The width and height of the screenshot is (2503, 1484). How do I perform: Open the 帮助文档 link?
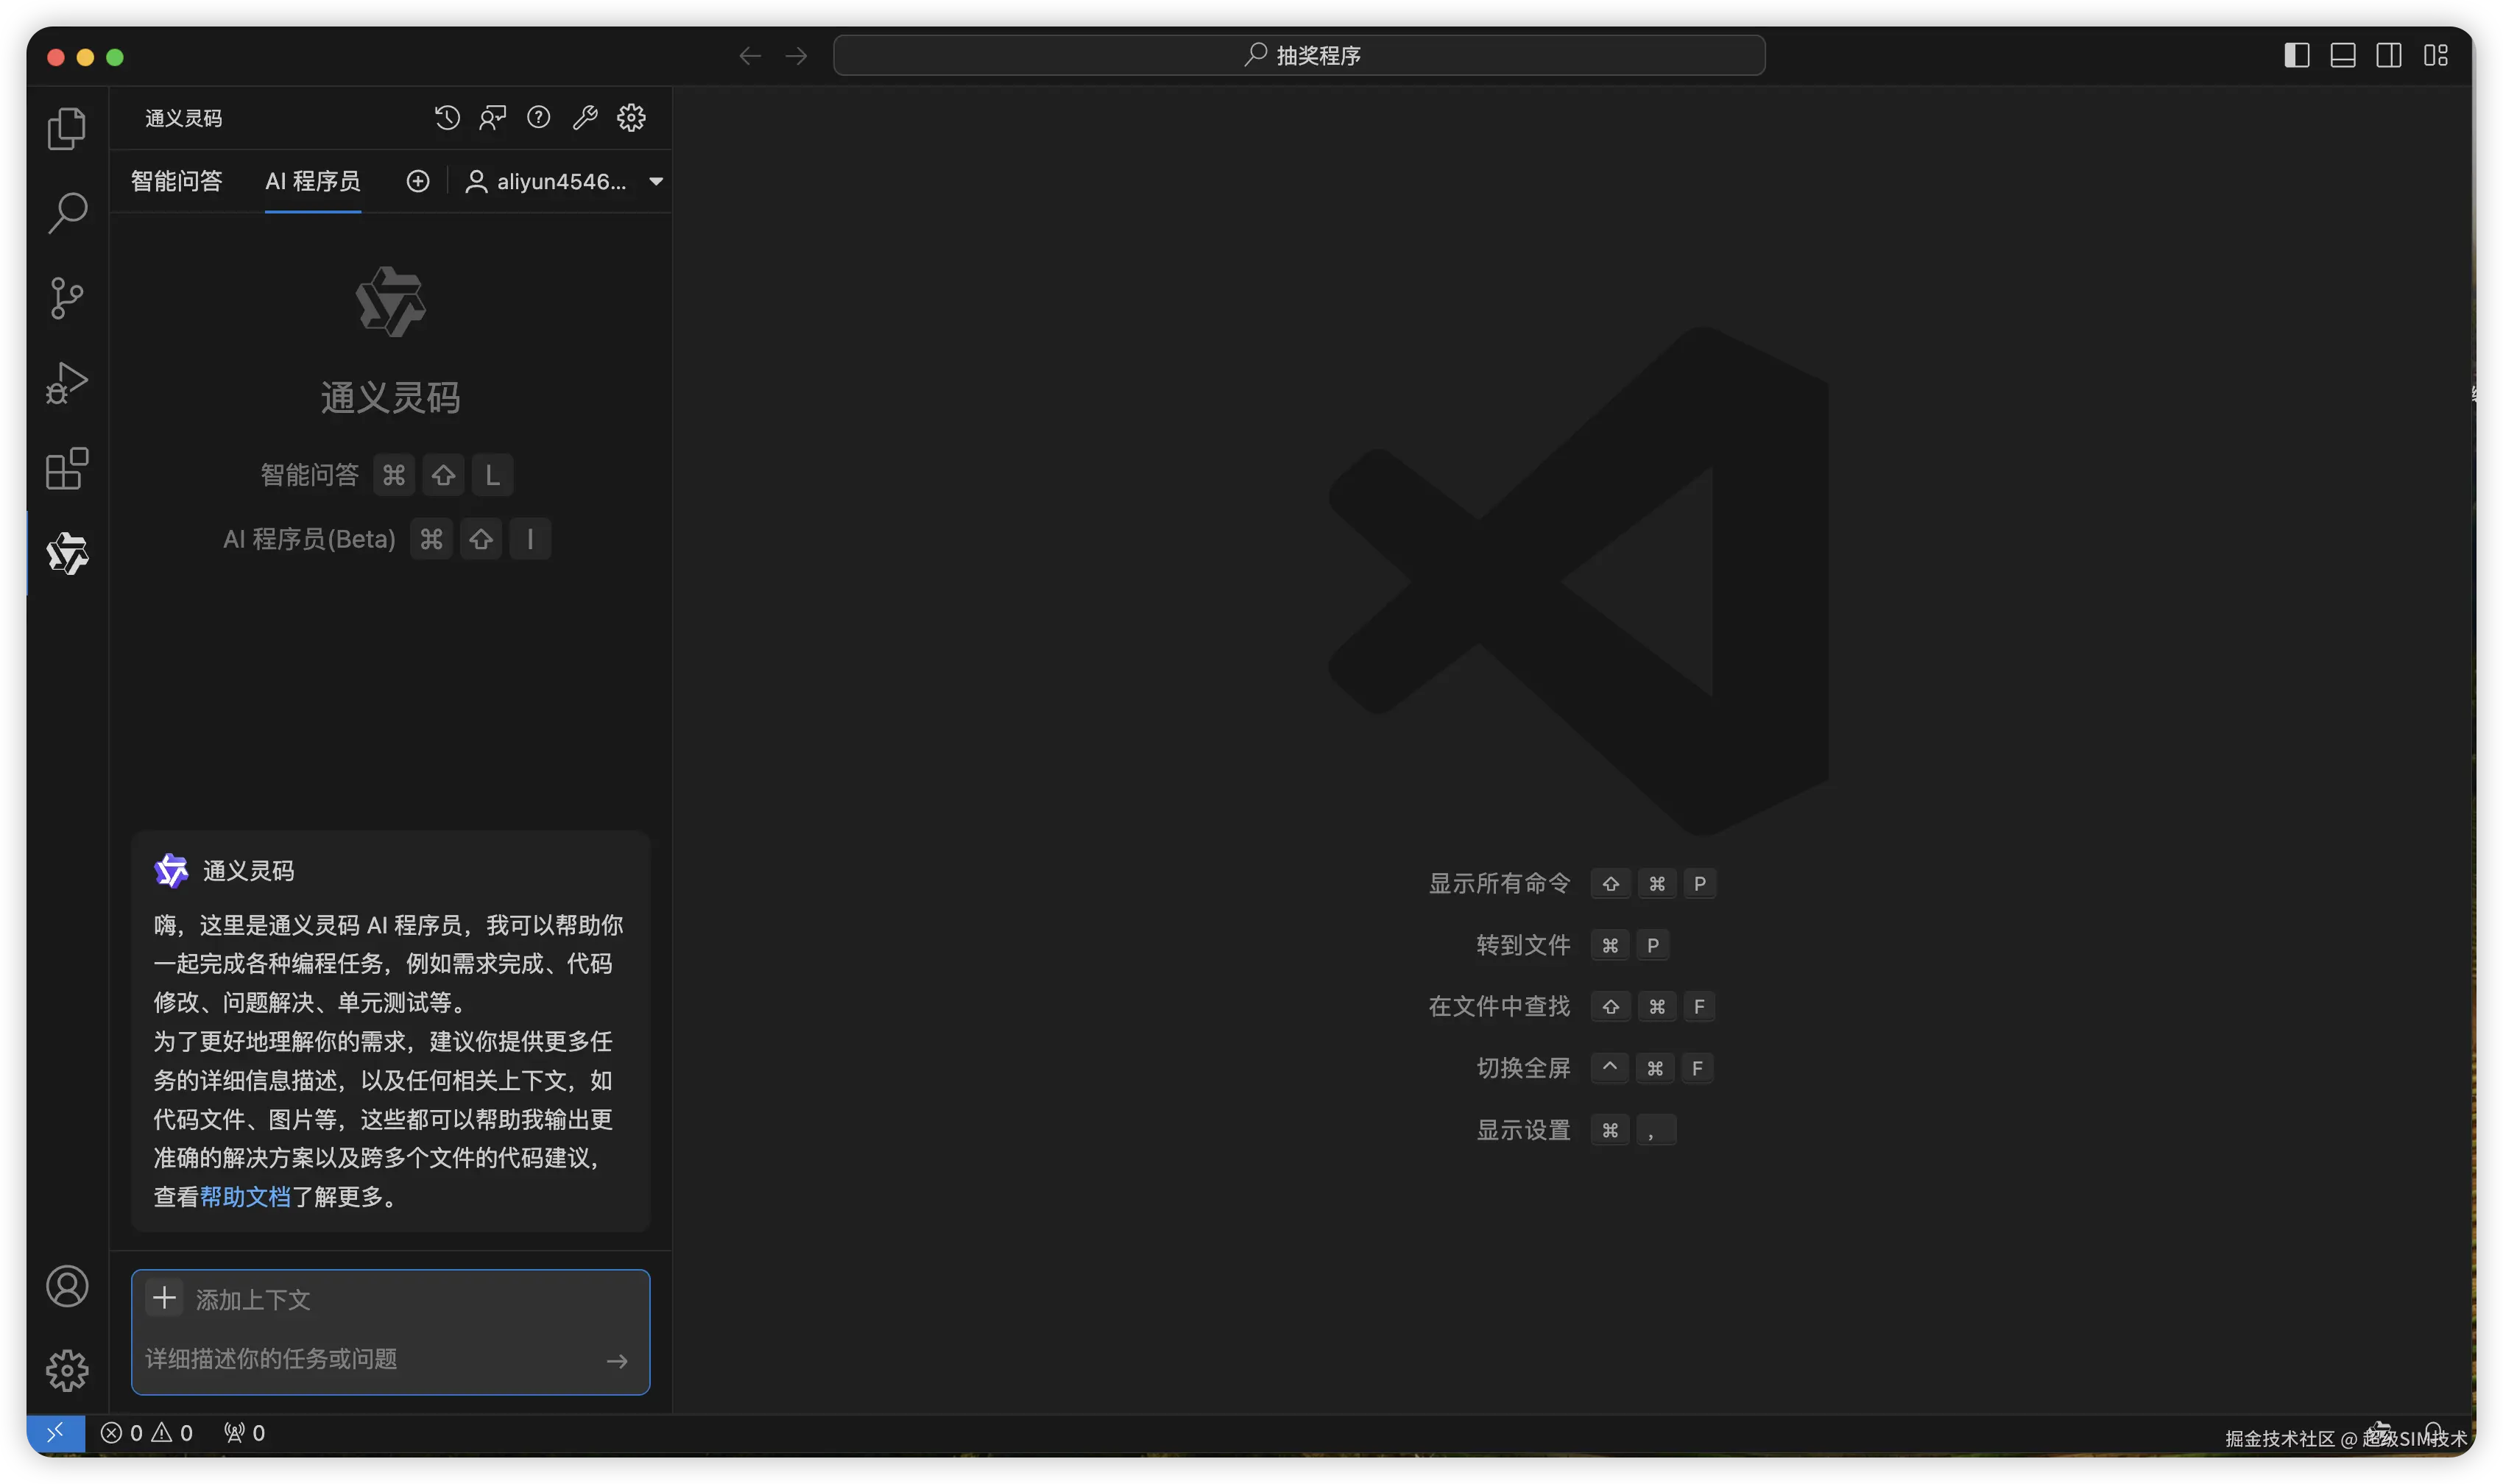click(x=245, y=1197)
